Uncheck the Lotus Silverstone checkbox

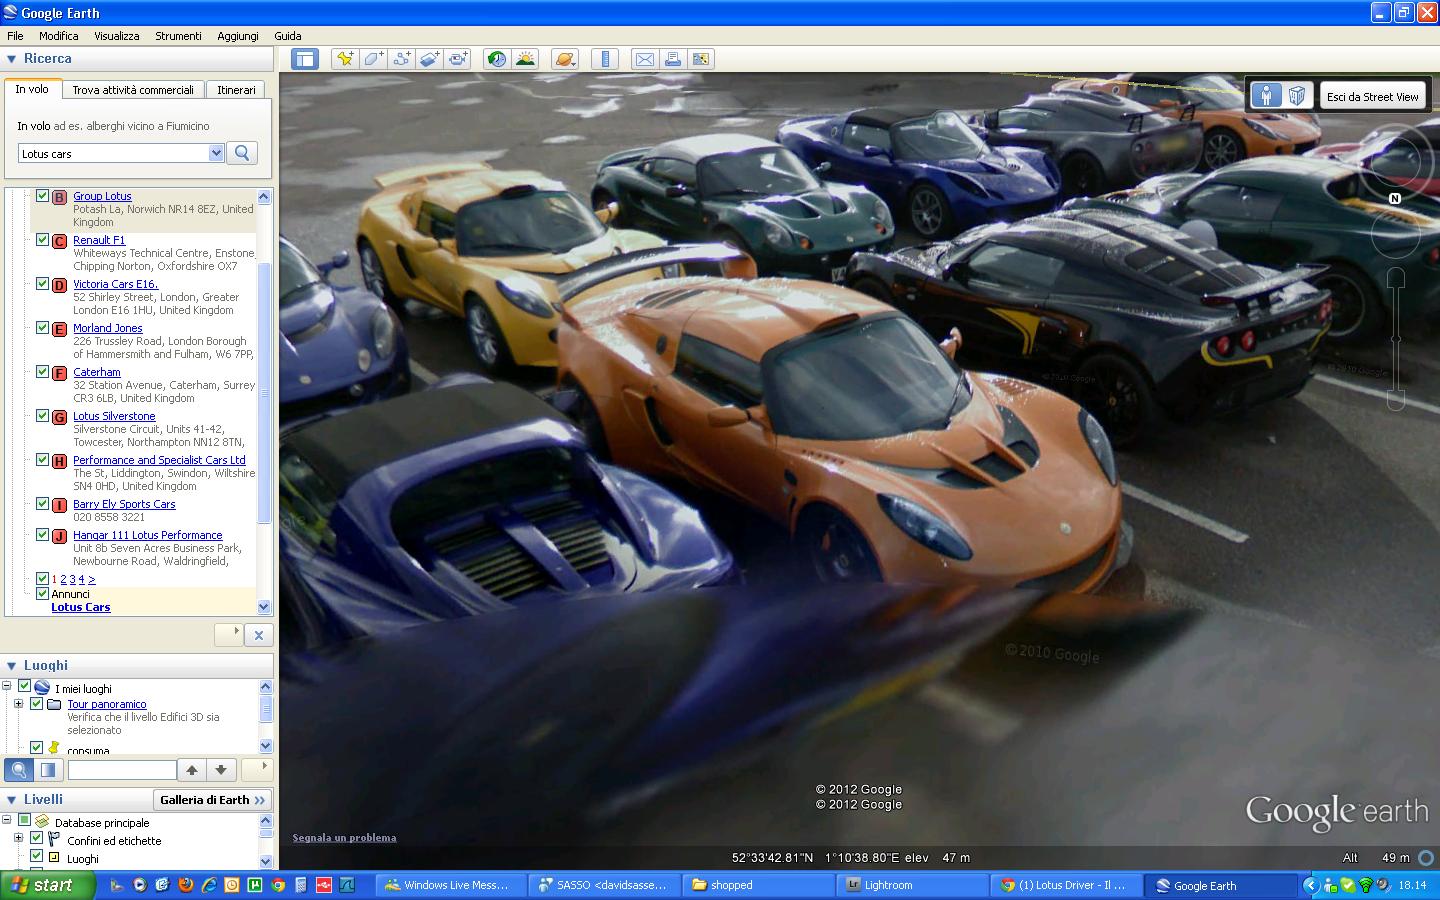[42, 416]
